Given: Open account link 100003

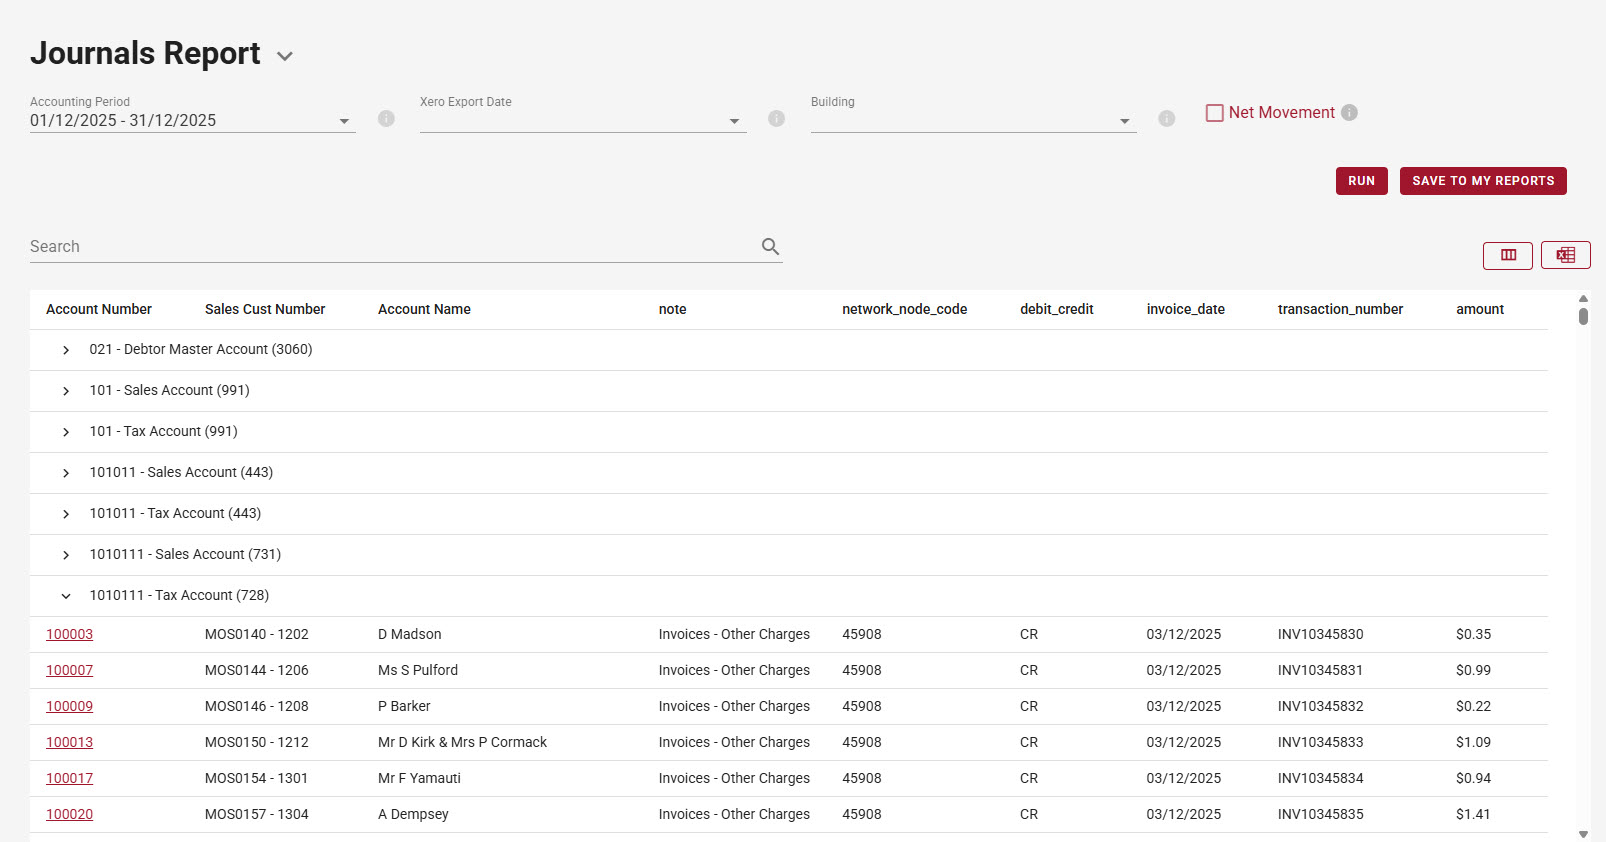Looking at the screenshot, I should (69, 634).
